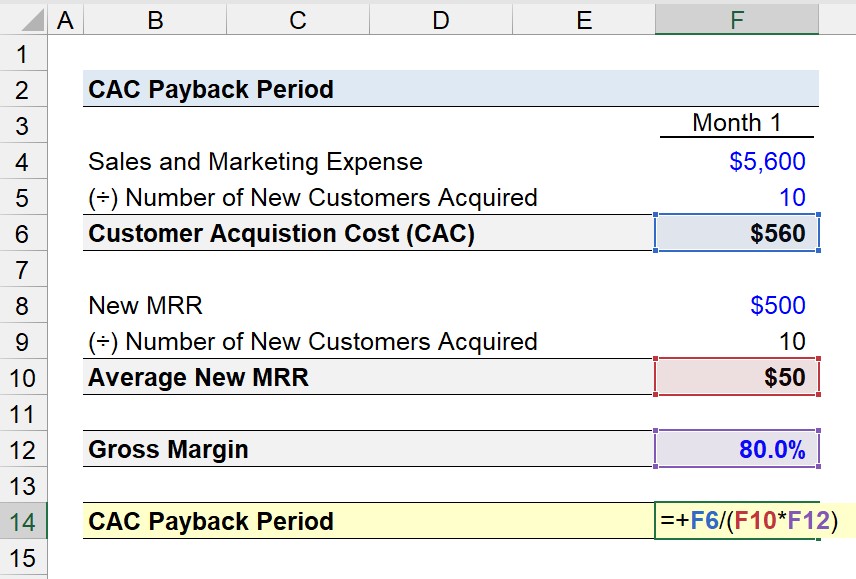Select row 14 header

[23, 522]
